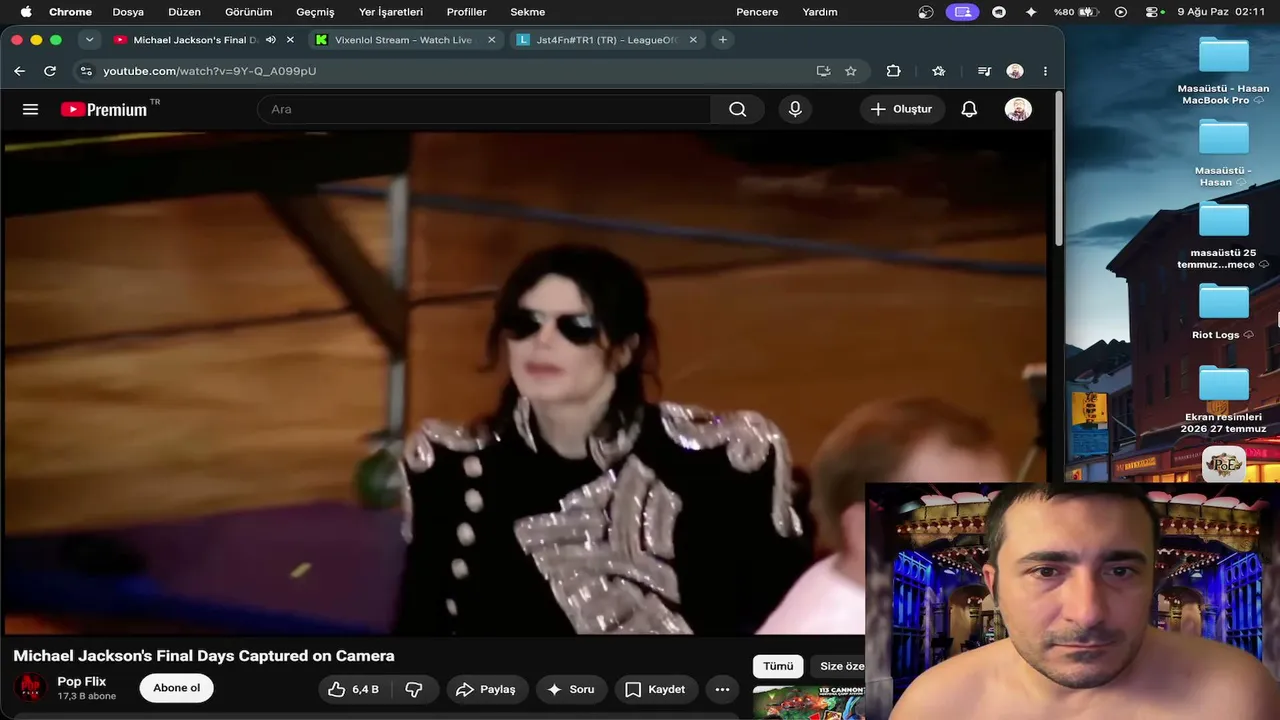Open the Profiller menu
Screen dimensions: 1280x720
[x=466, y=12]
